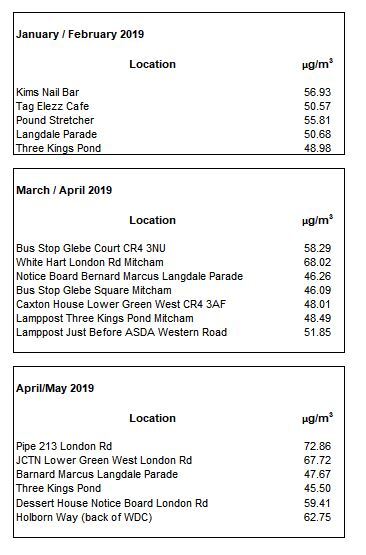Select the March / April 2019 heading

pos(64,190)
